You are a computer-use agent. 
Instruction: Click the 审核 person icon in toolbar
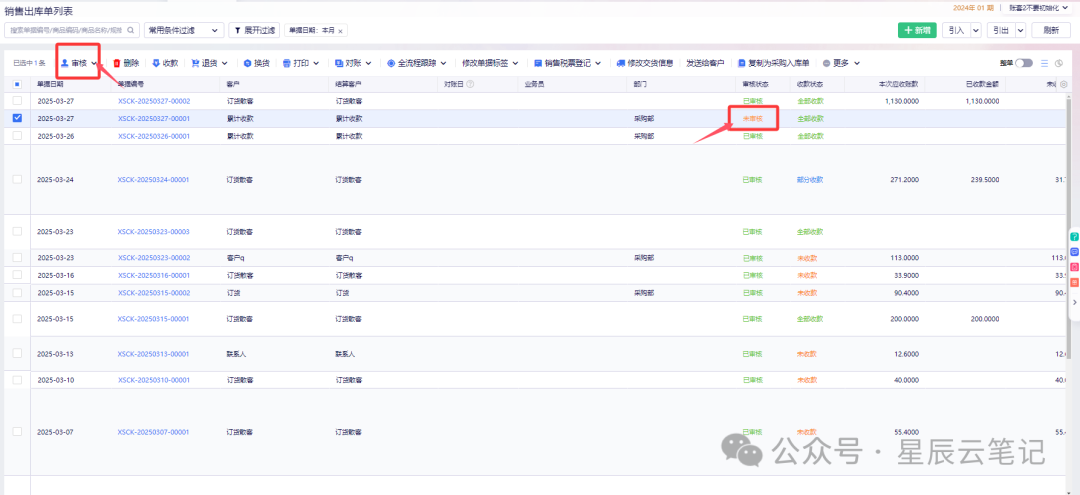(x=65, y=63)
